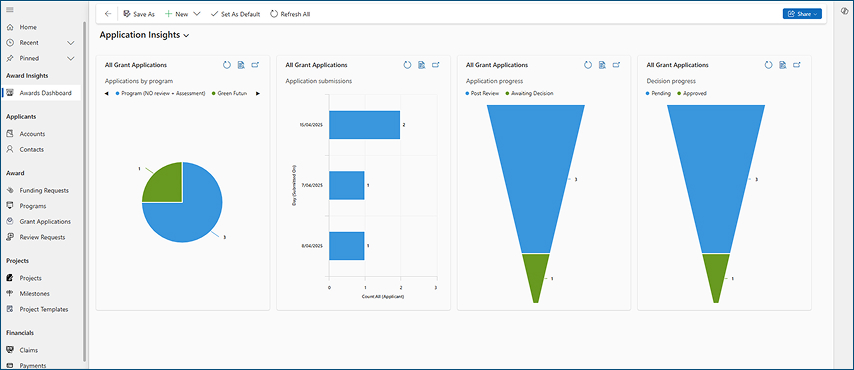
Task: Open the Copilot icon at top right
Action: click(x=844, y=11)
